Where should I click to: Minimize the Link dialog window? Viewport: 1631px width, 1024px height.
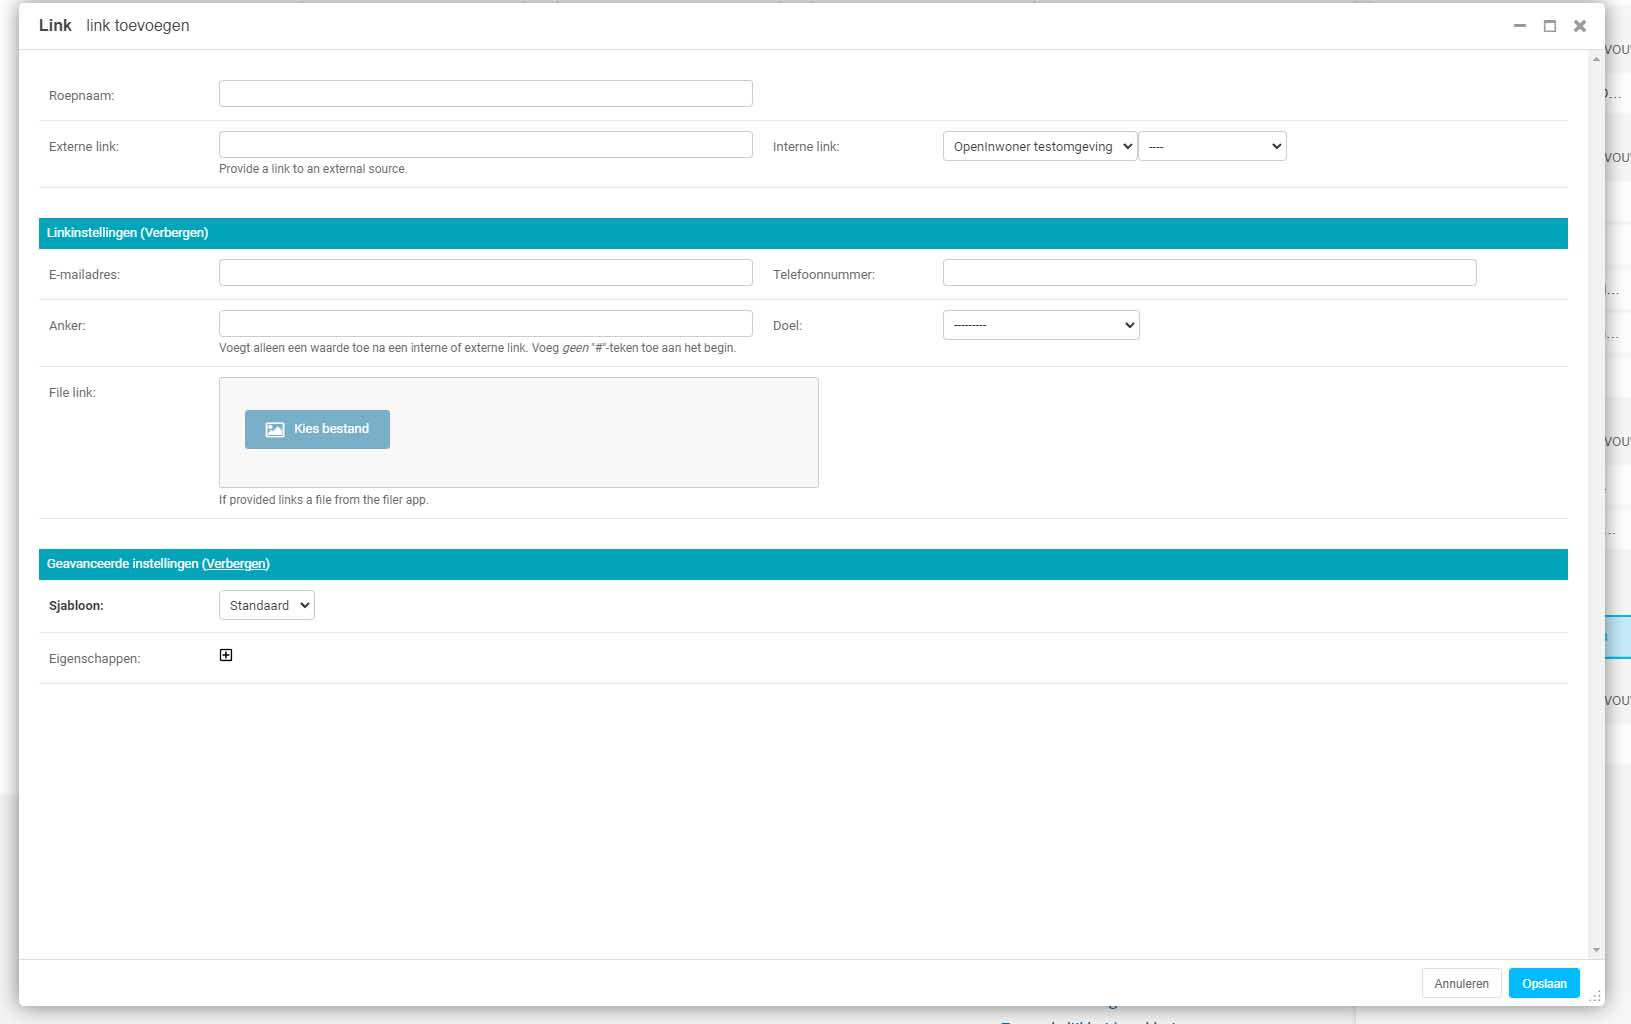(x=1520, y=26)
